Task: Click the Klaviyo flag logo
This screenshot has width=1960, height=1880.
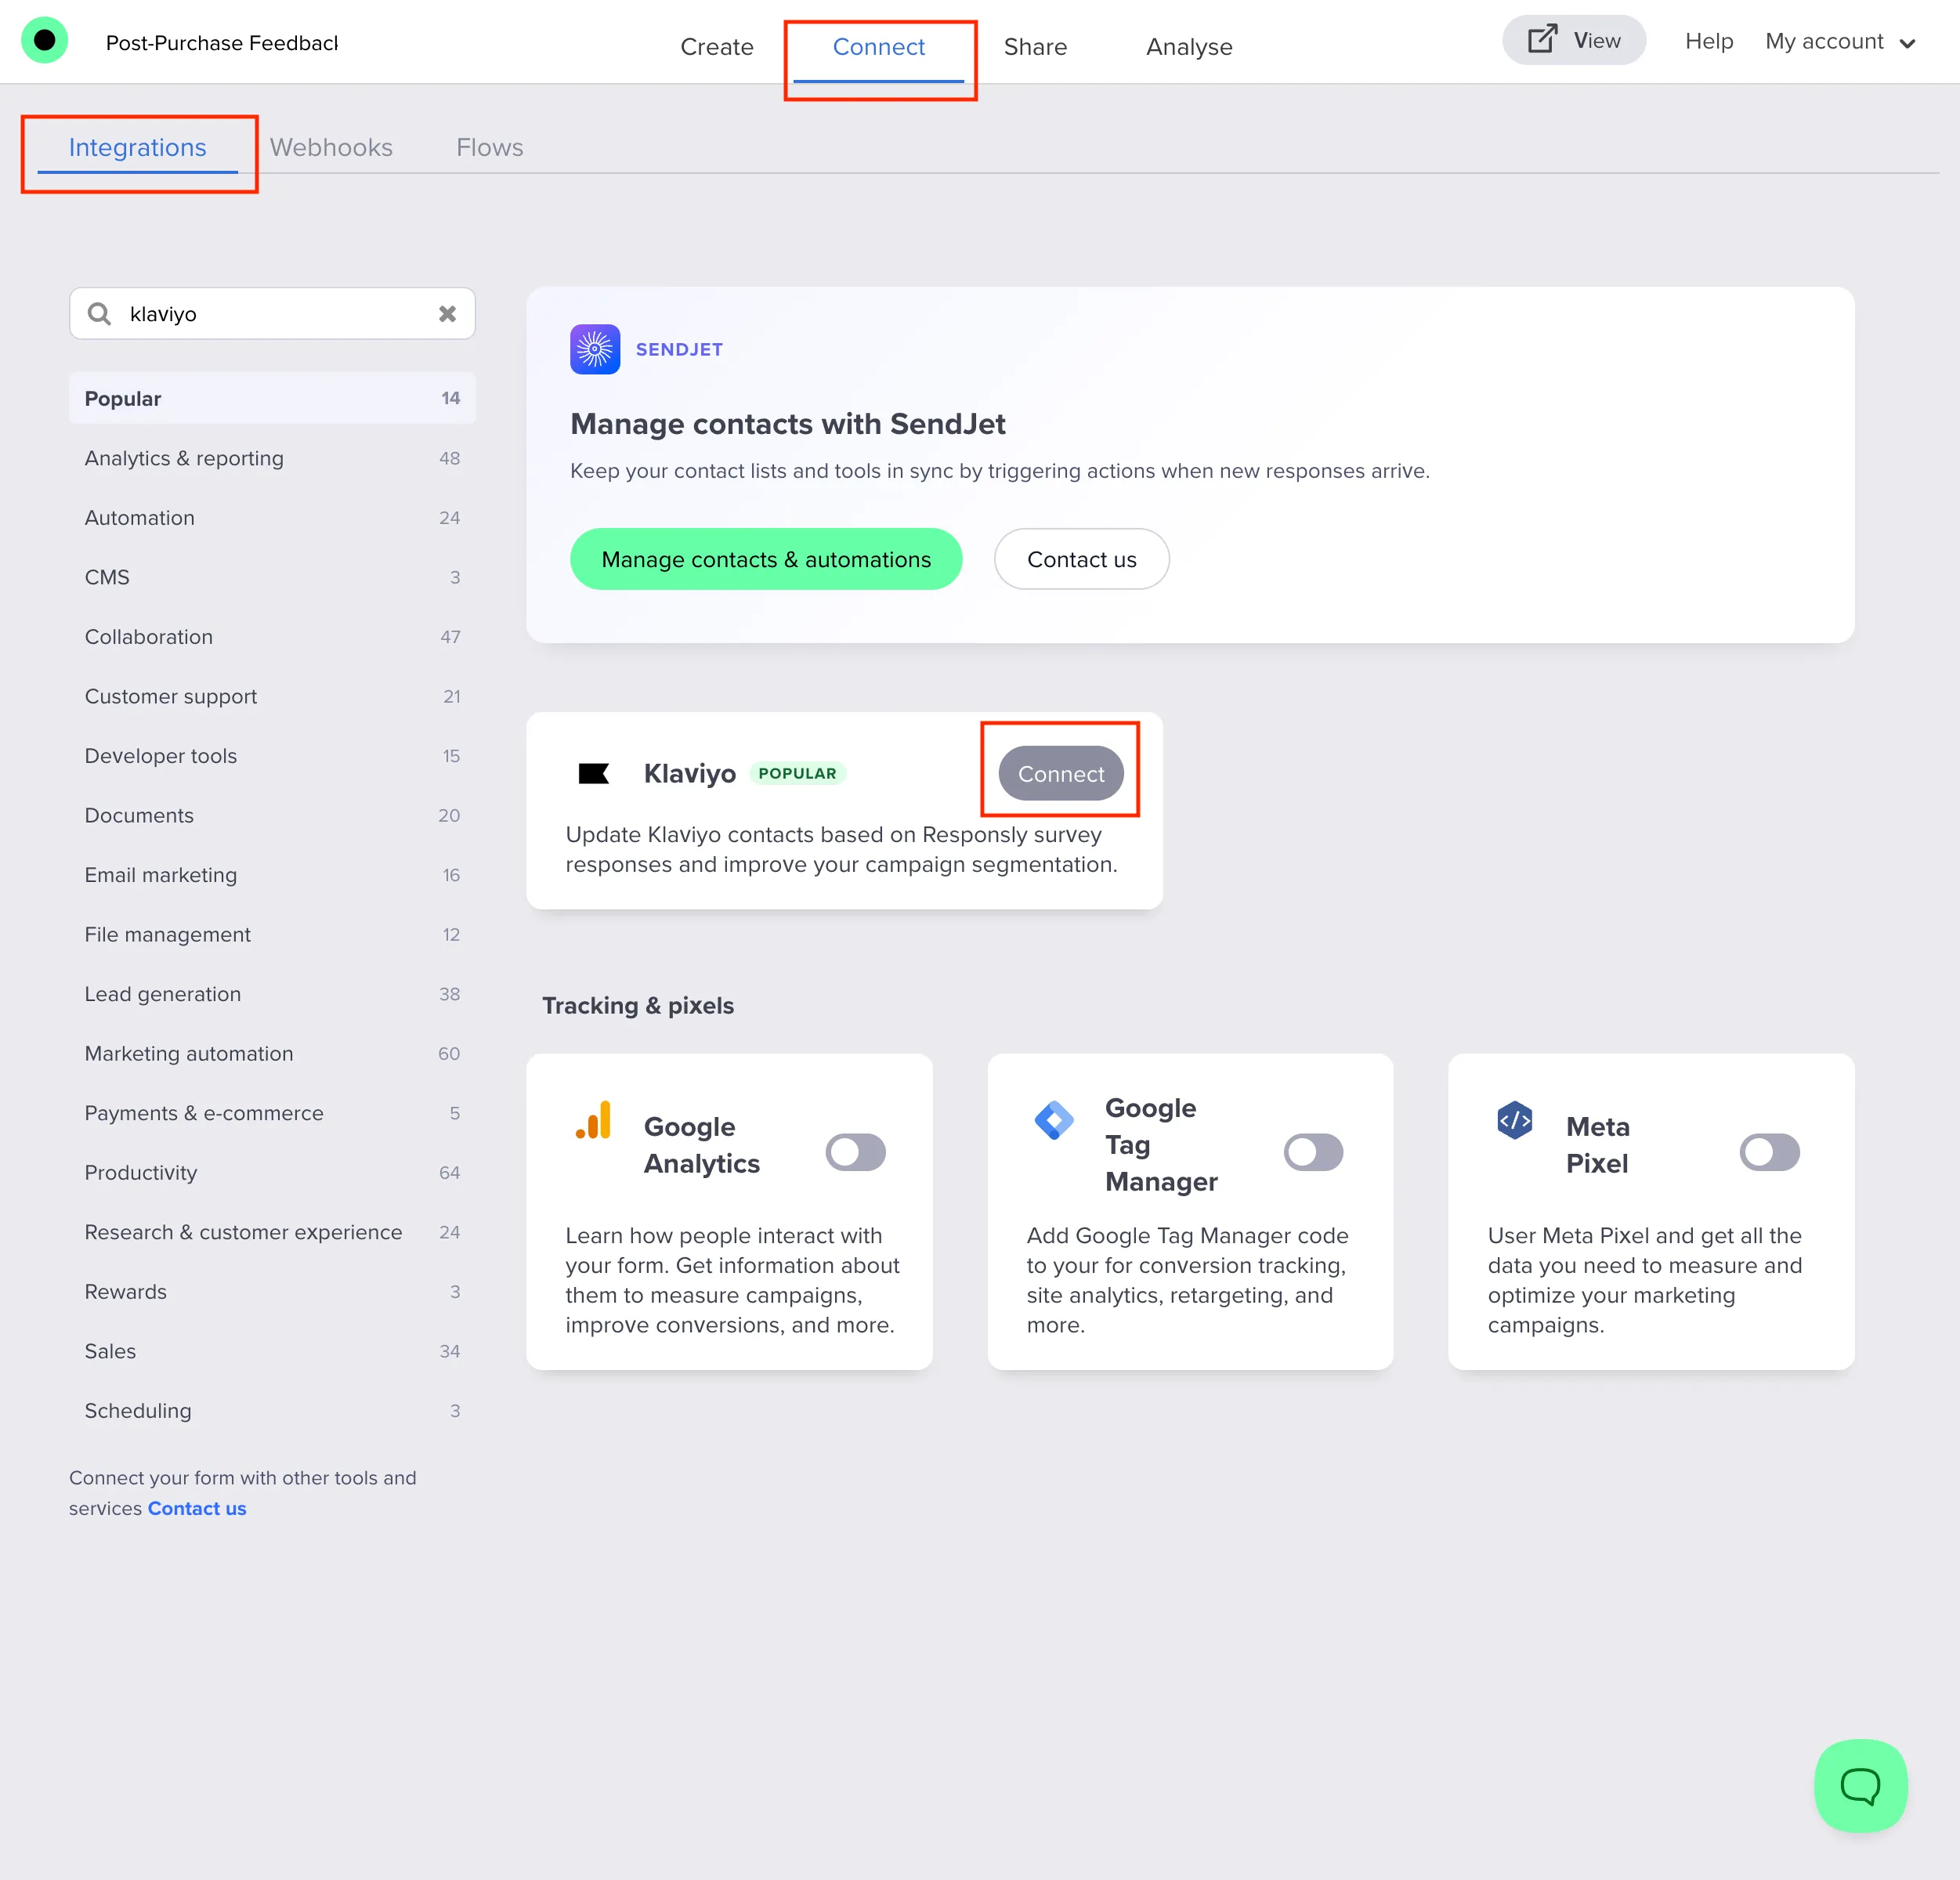Action: [x=594, y=773]
